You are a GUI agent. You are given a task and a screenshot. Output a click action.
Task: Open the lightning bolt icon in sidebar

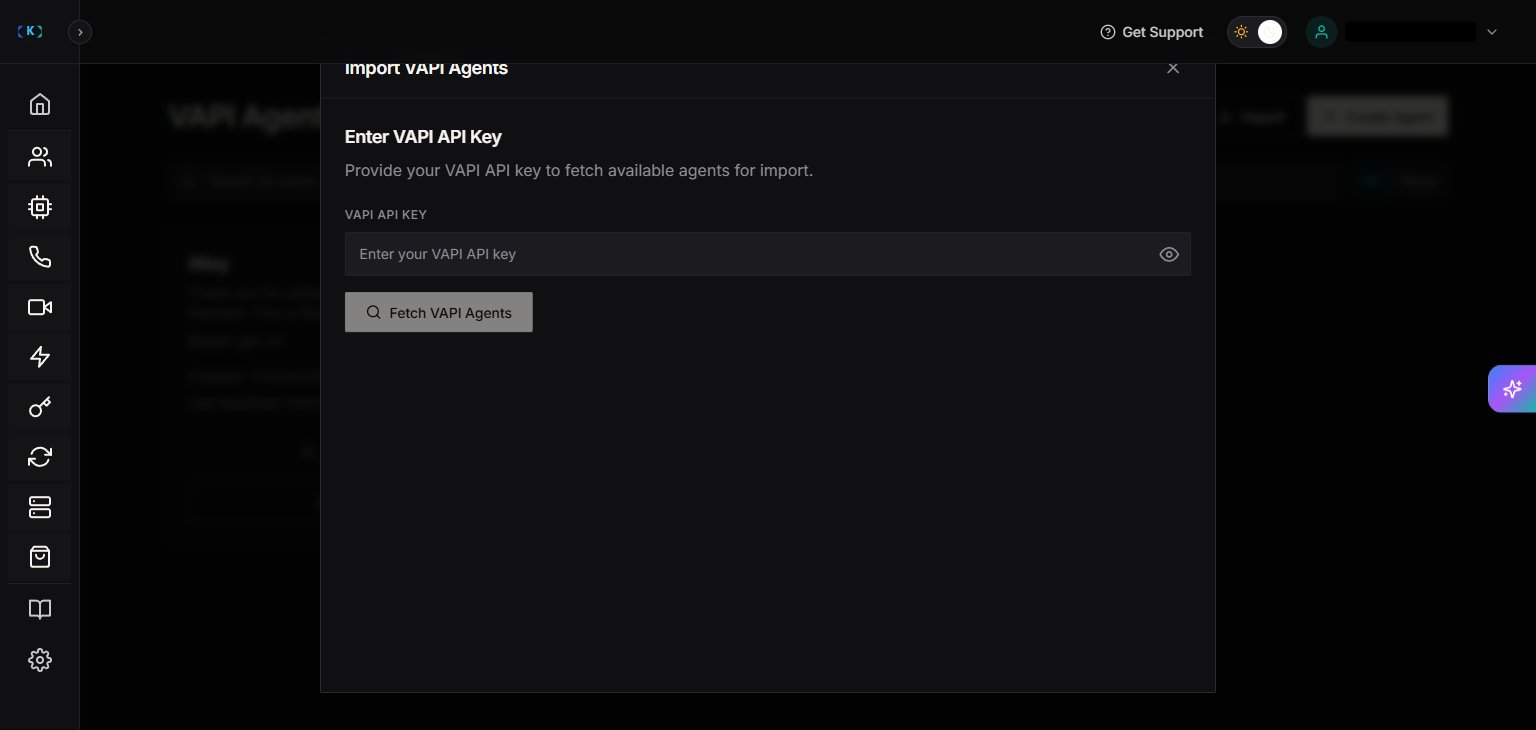coord(39,357)
